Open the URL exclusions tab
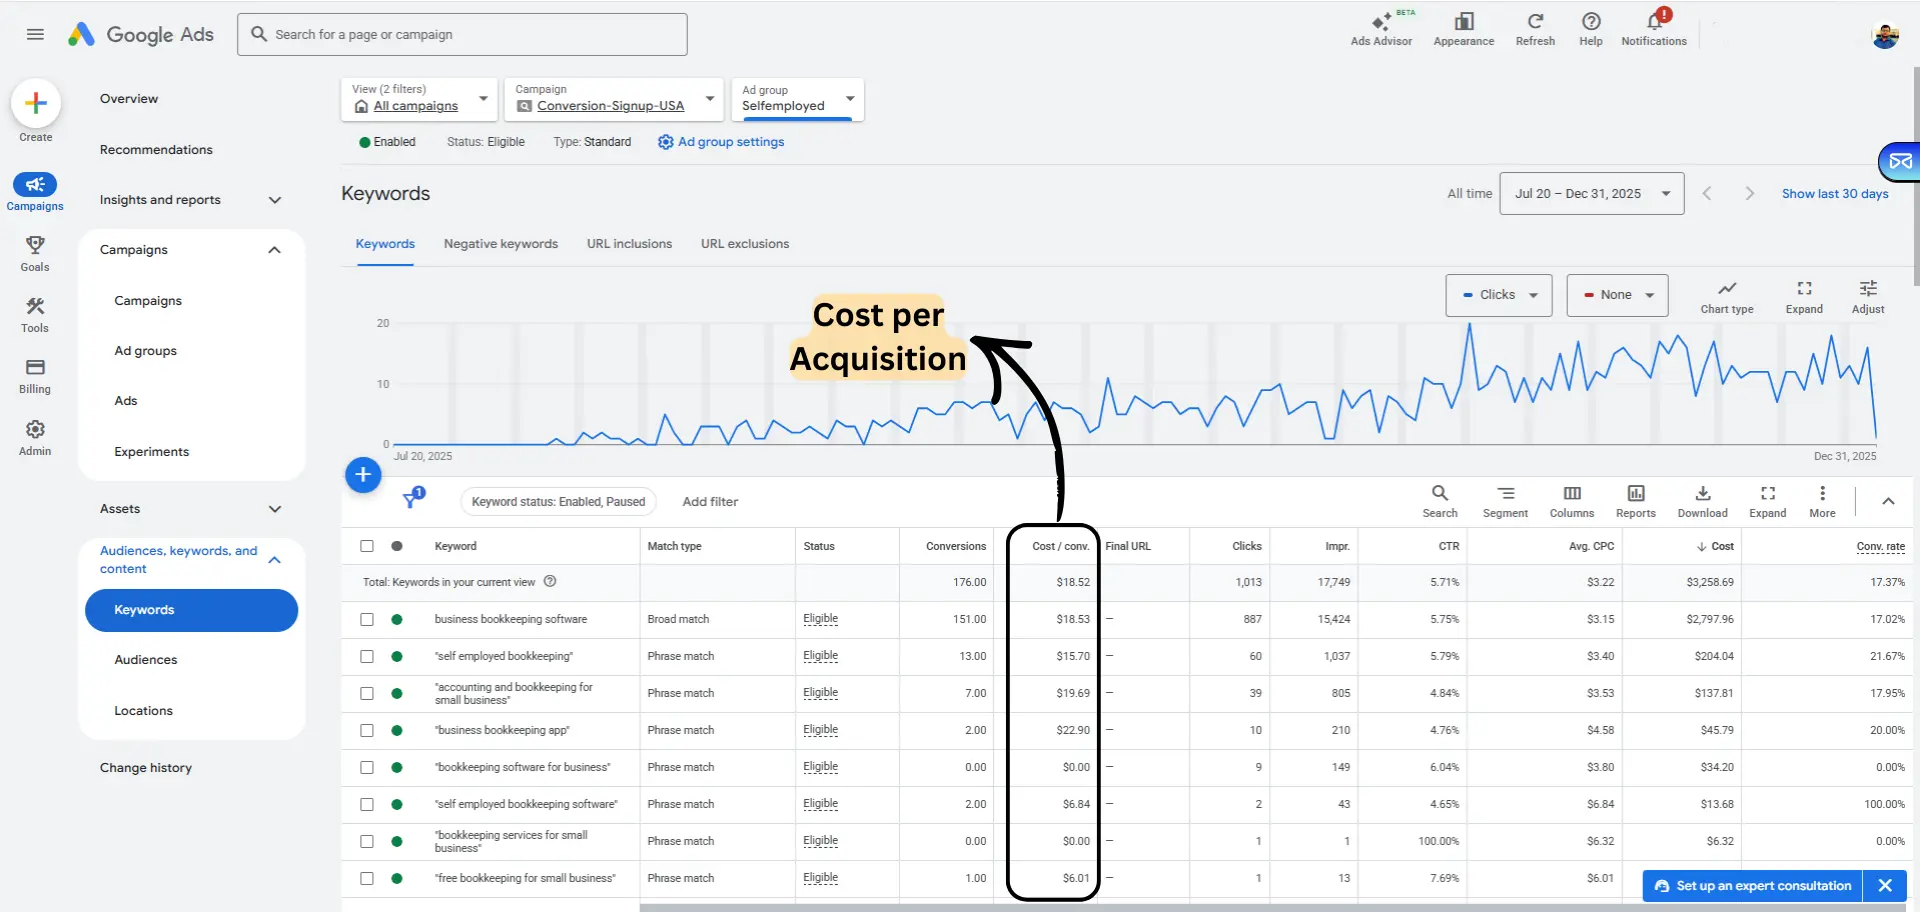This screenshot has width=1920, height=912. 744,243
